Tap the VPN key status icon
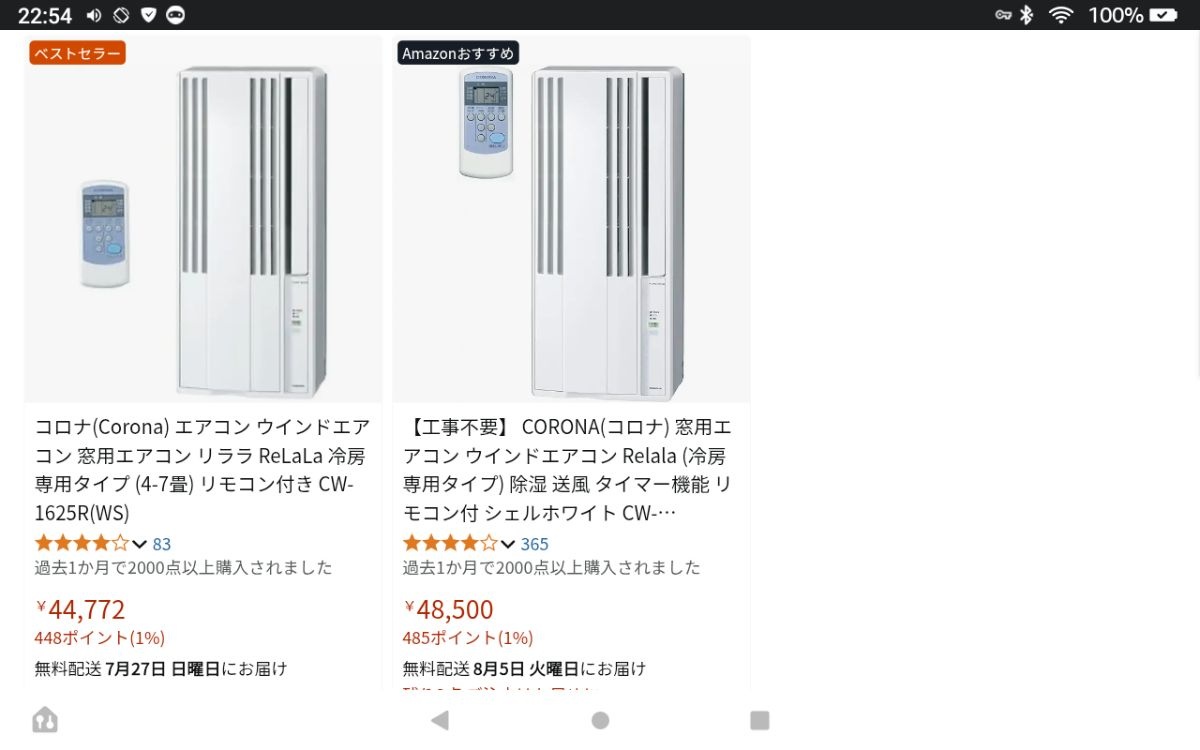This screenshot has height=750, width=1200. point(1003,15)
